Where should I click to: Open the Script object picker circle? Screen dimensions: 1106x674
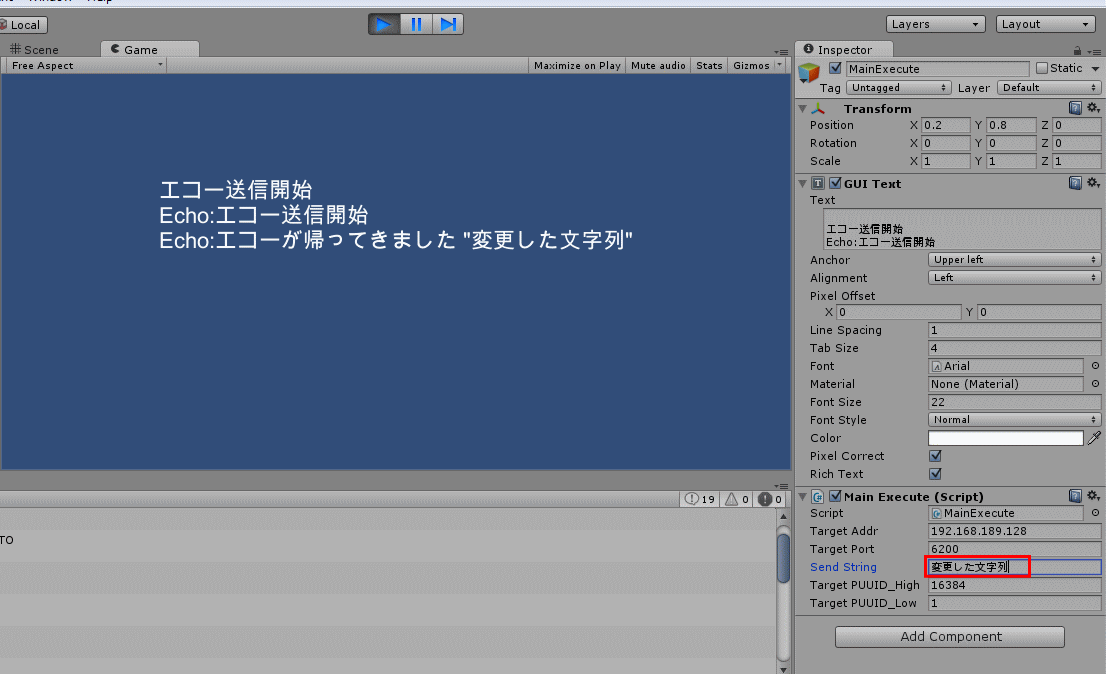[x=1095, y=513]
